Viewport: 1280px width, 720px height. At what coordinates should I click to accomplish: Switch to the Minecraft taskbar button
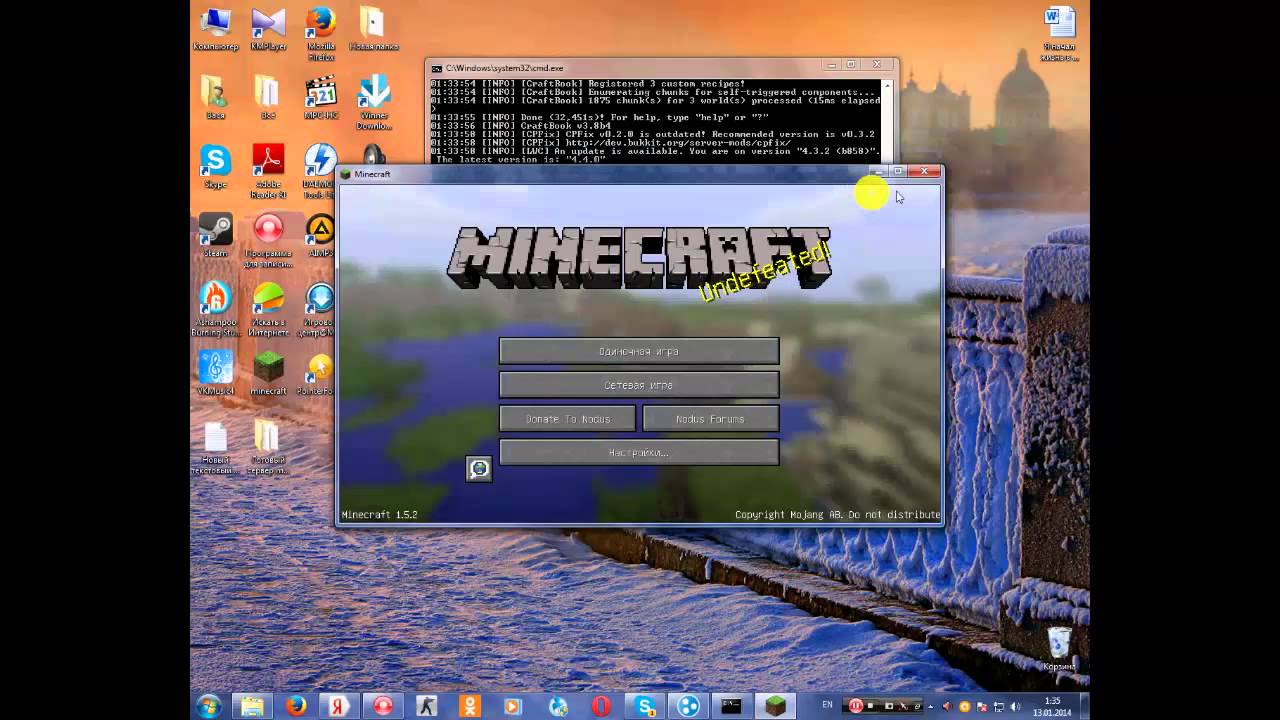tap(775, 706)
